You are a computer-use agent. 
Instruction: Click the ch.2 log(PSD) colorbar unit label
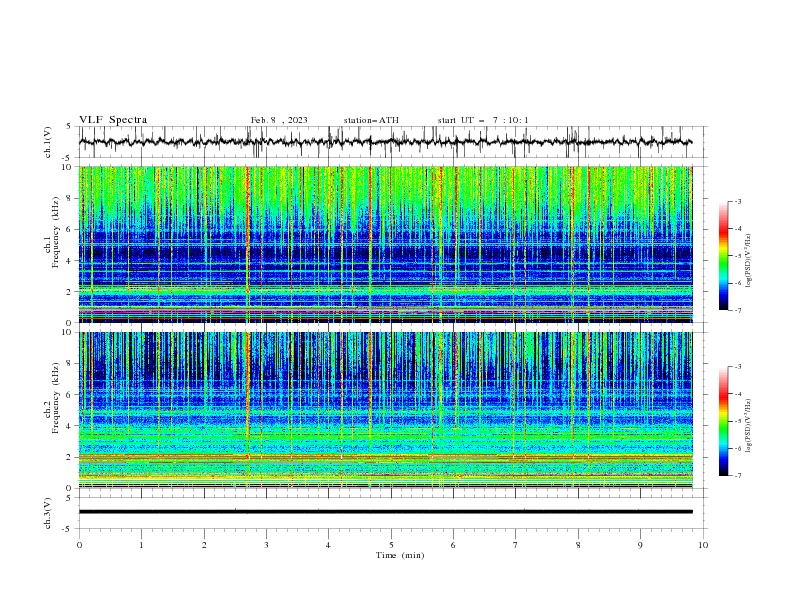[x=748, y=426]
